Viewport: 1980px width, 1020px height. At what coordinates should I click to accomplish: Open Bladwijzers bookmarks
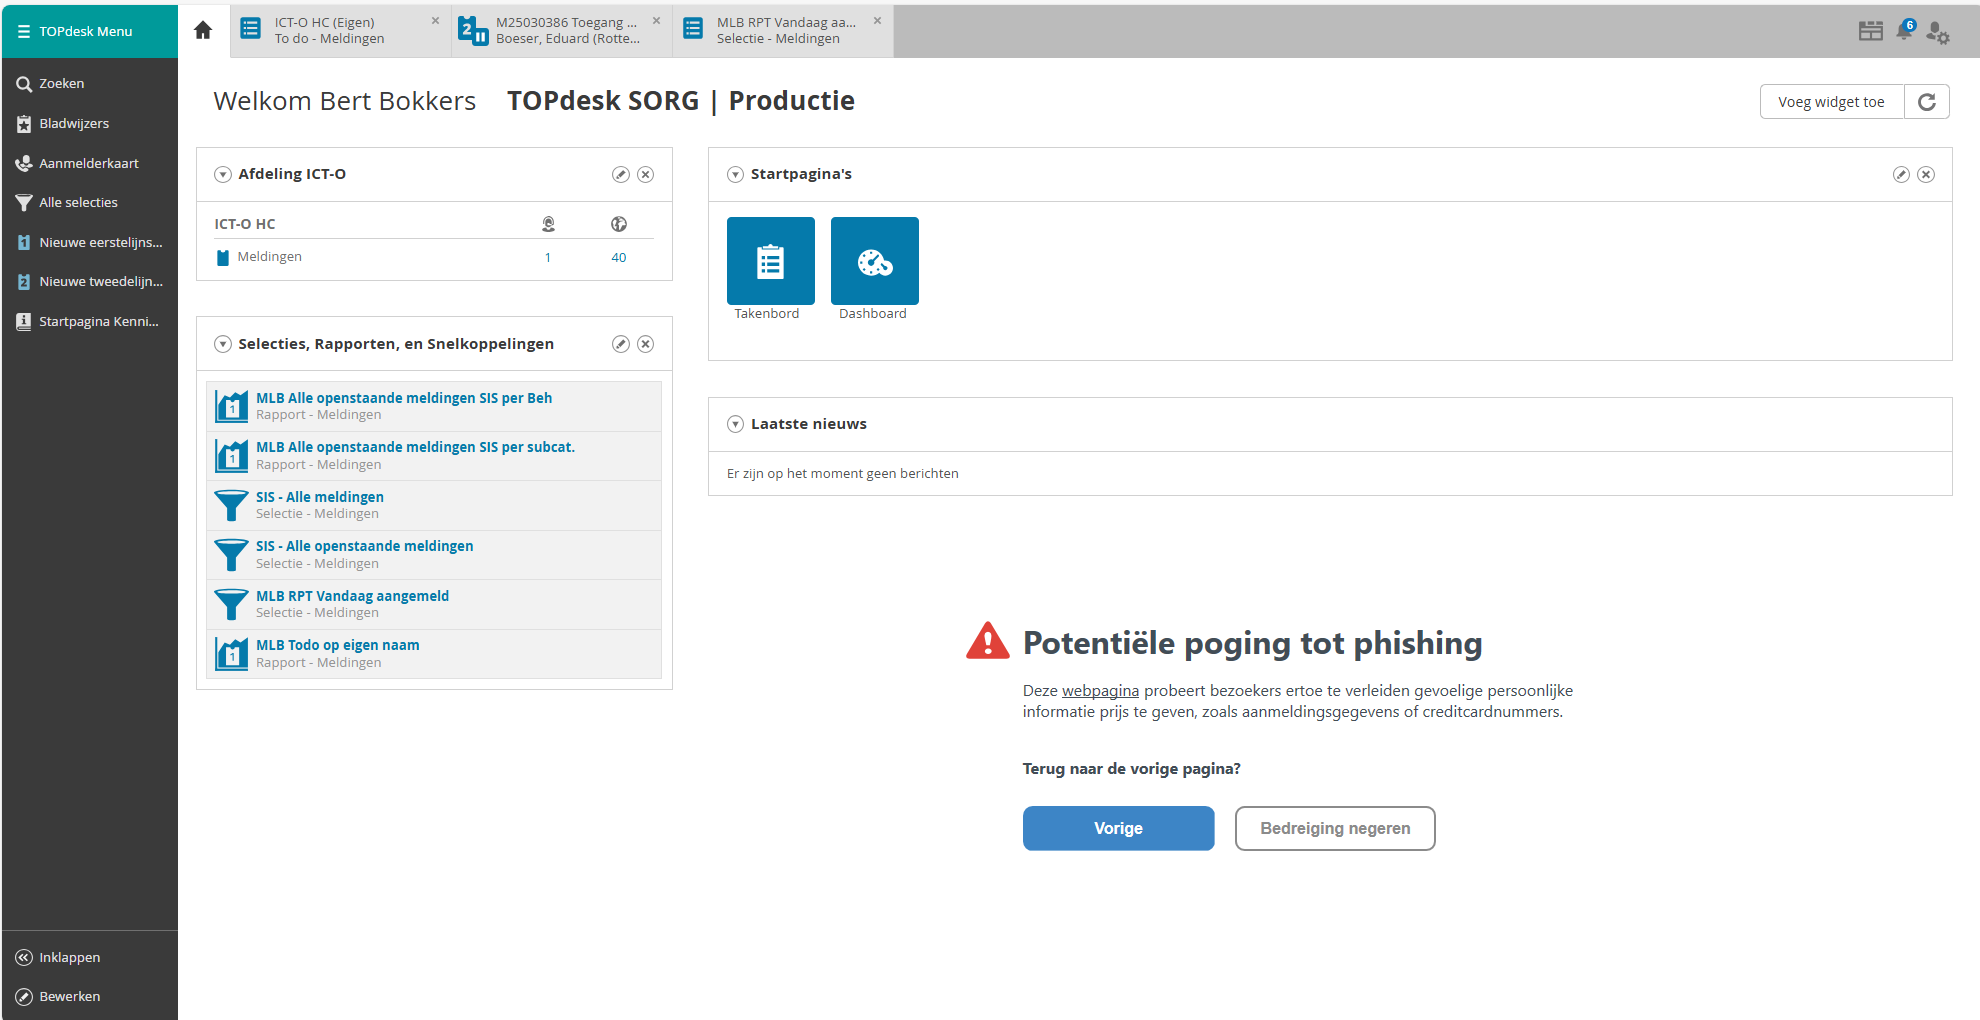click(x=90, y=124)
